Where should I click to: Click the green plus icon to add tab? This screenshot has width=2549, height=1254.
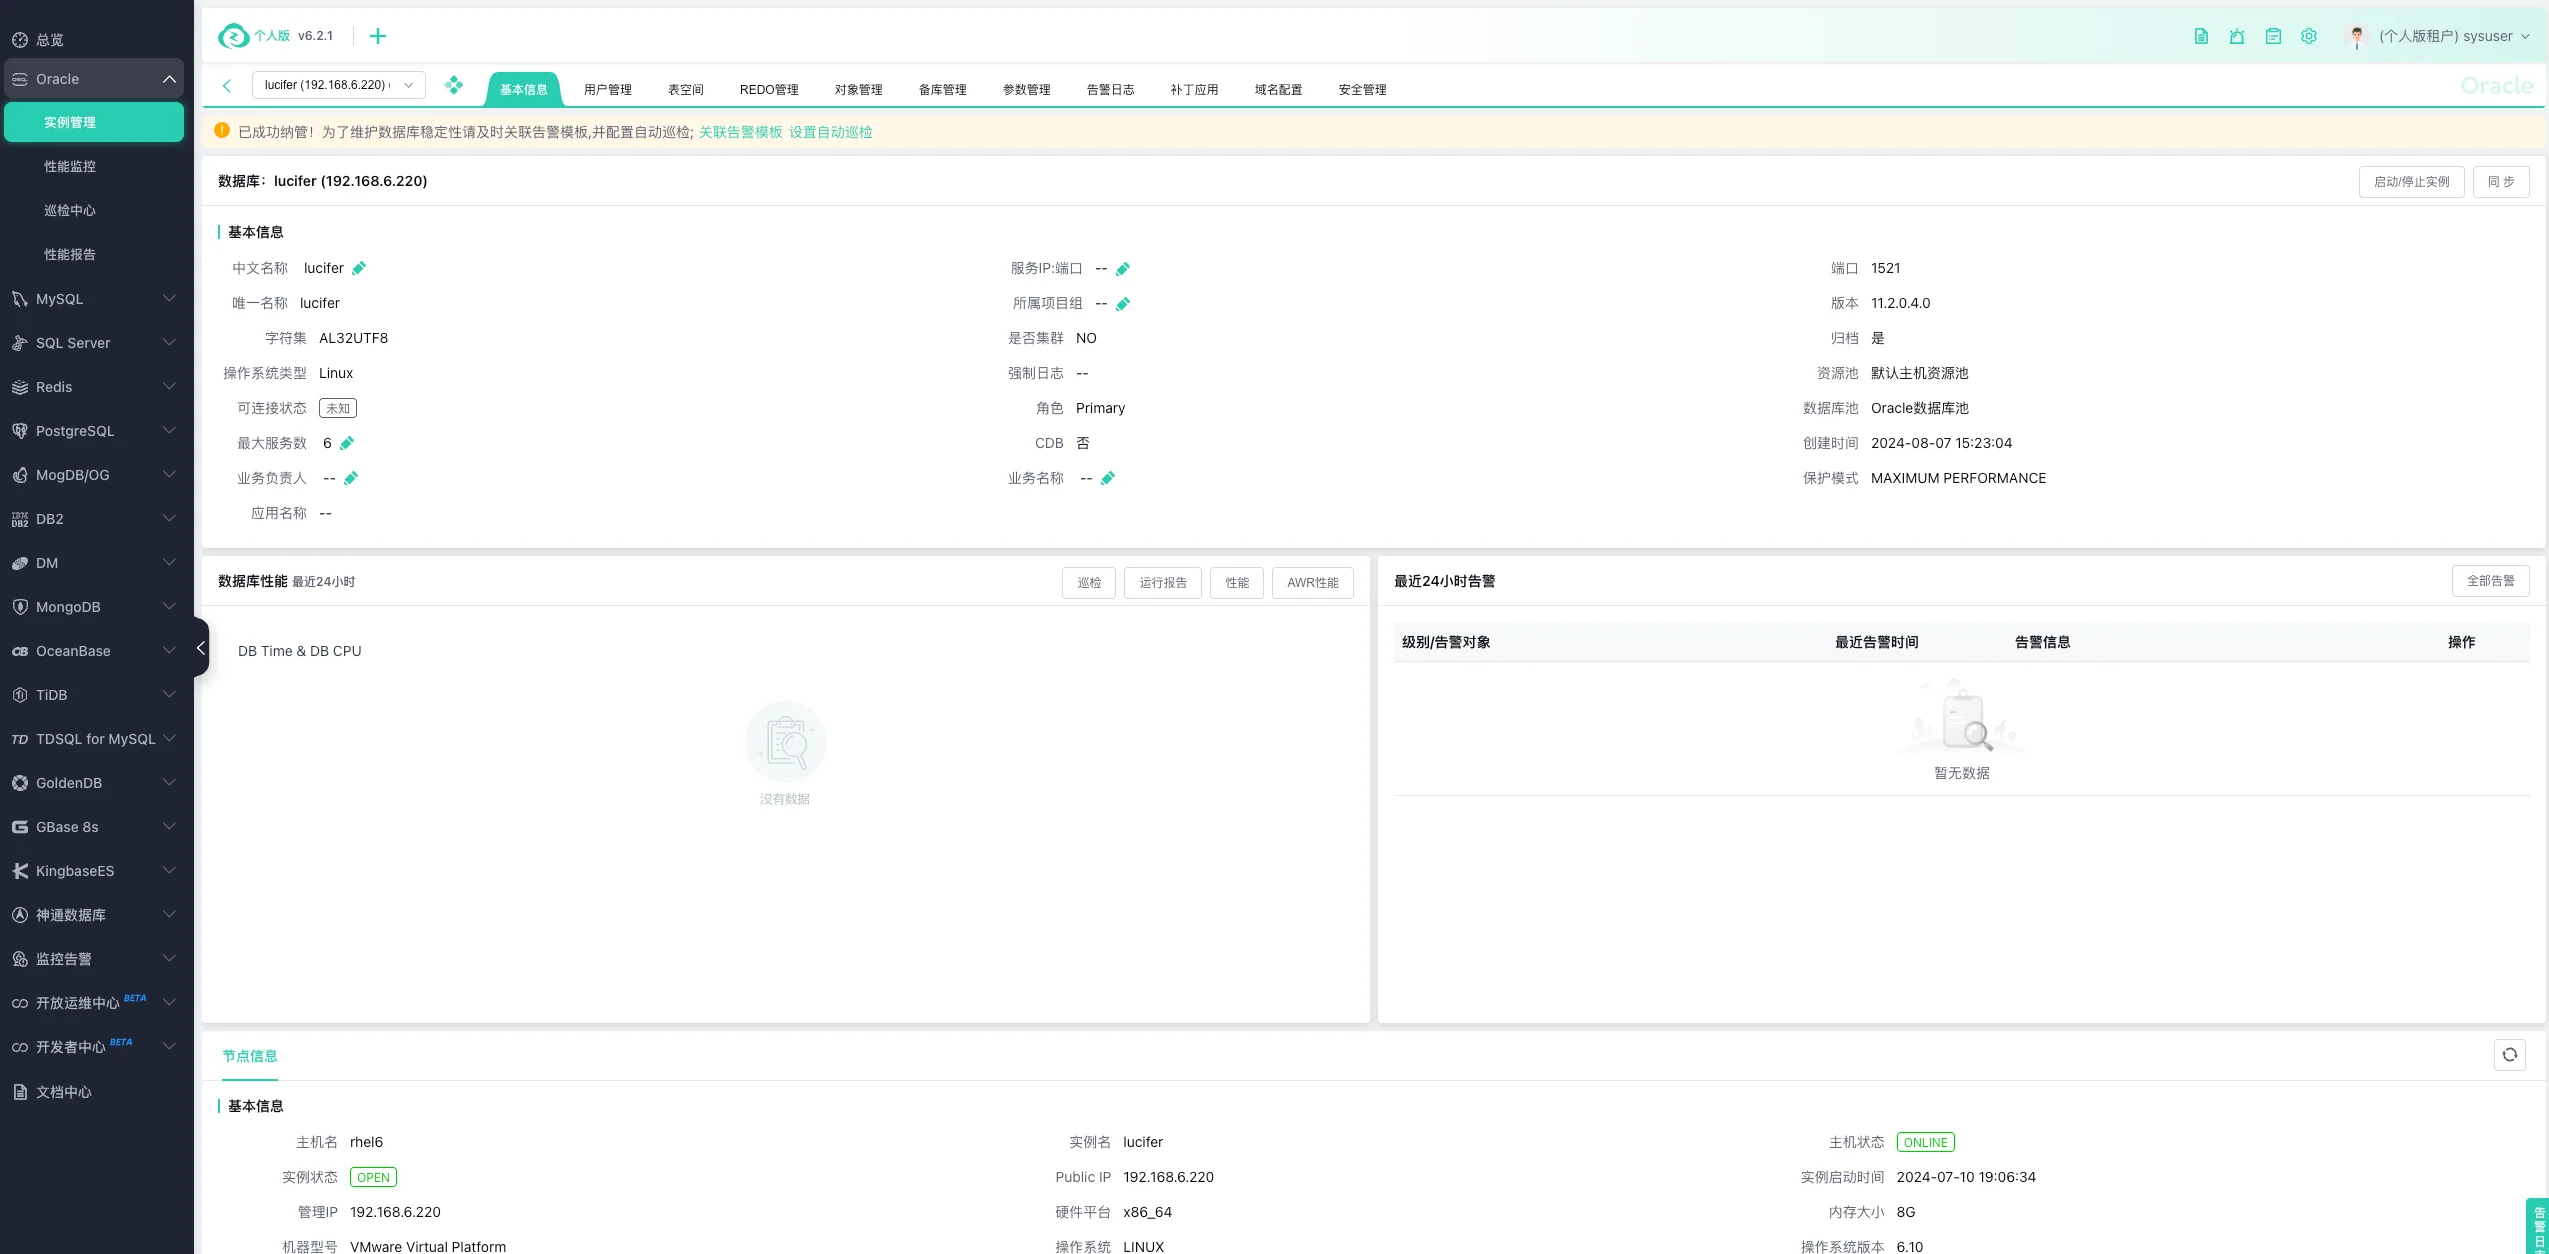377,36
